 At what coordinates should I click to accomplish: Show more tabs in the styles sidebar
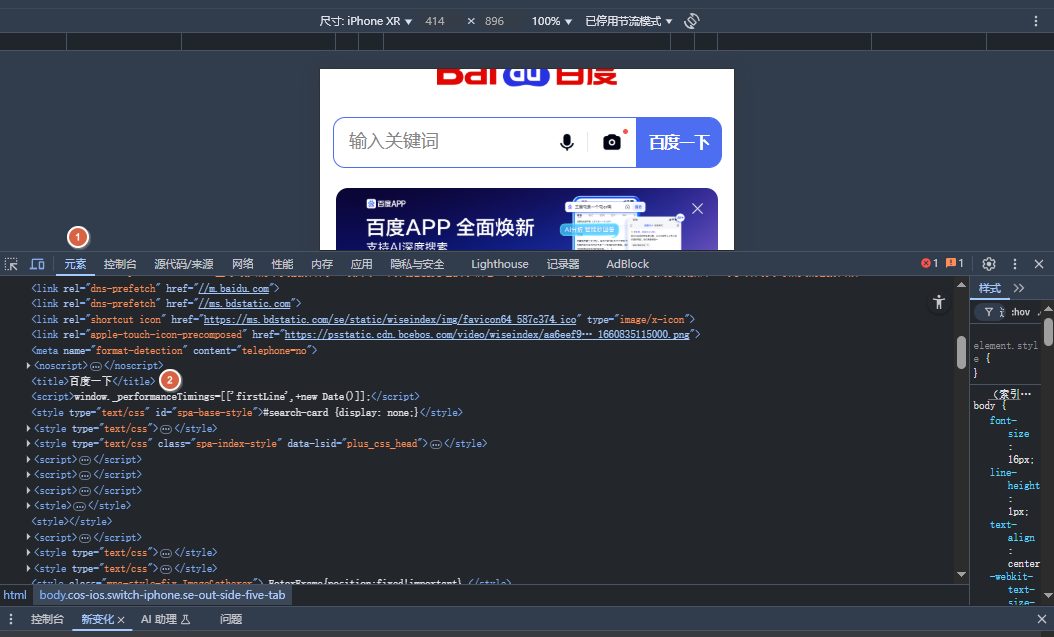1019,288
